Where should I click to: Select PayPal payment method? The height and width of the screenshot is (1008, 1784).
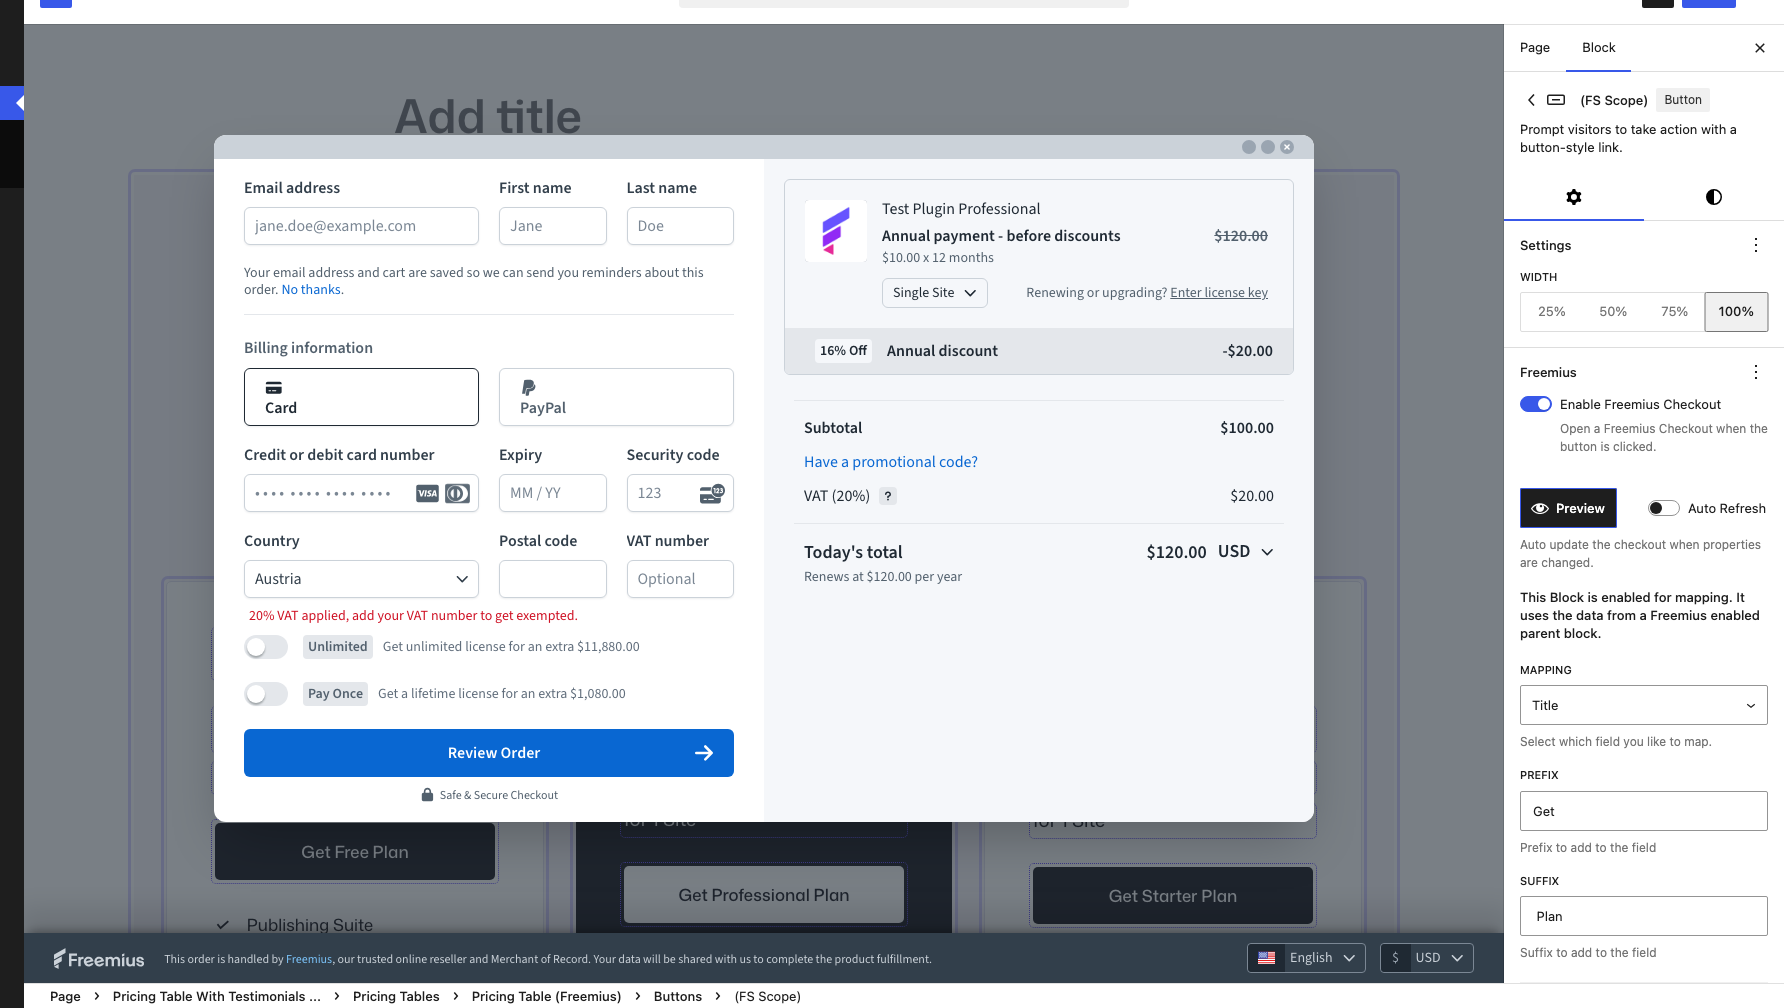pyautogui.click(x=616, y=397)
